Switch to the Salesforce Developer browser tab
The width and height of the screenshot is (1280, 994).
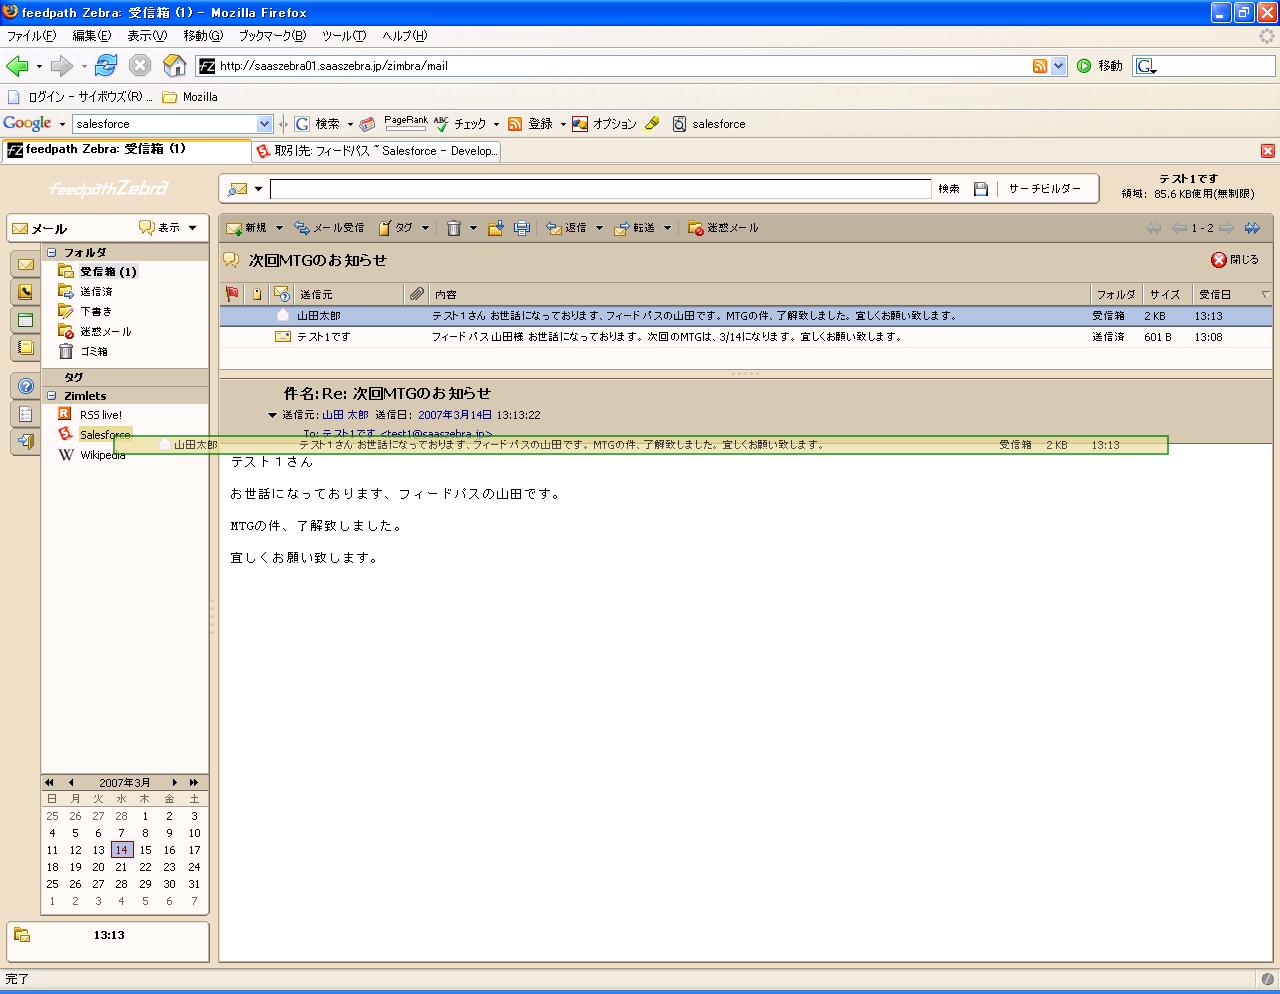click(375, 151)
